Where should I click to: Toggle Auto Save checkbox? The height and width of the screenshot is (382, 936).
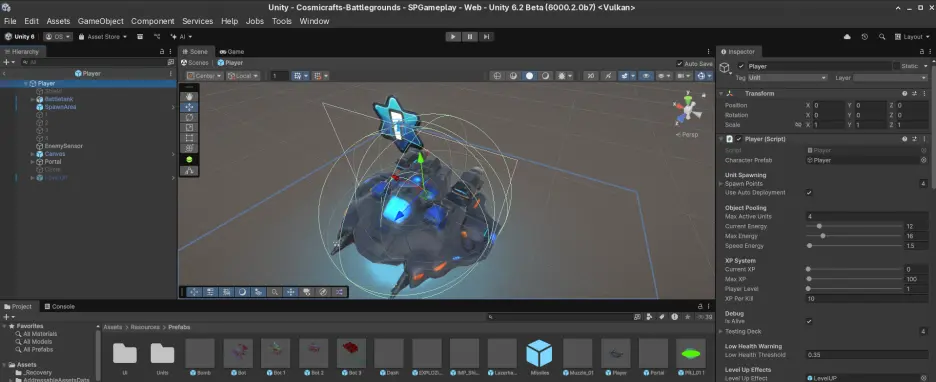pyautogui.click(x=680, y=63)
